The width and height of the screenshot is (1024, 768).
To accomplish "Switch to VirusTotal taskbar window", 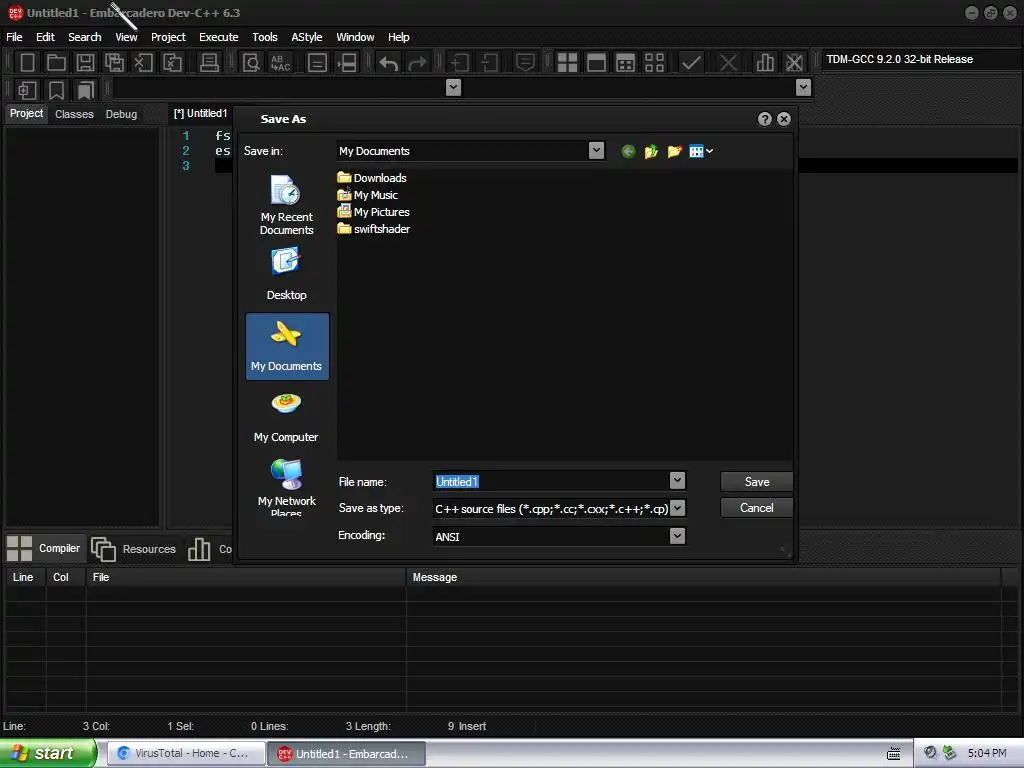I will (x=185, y=754).
